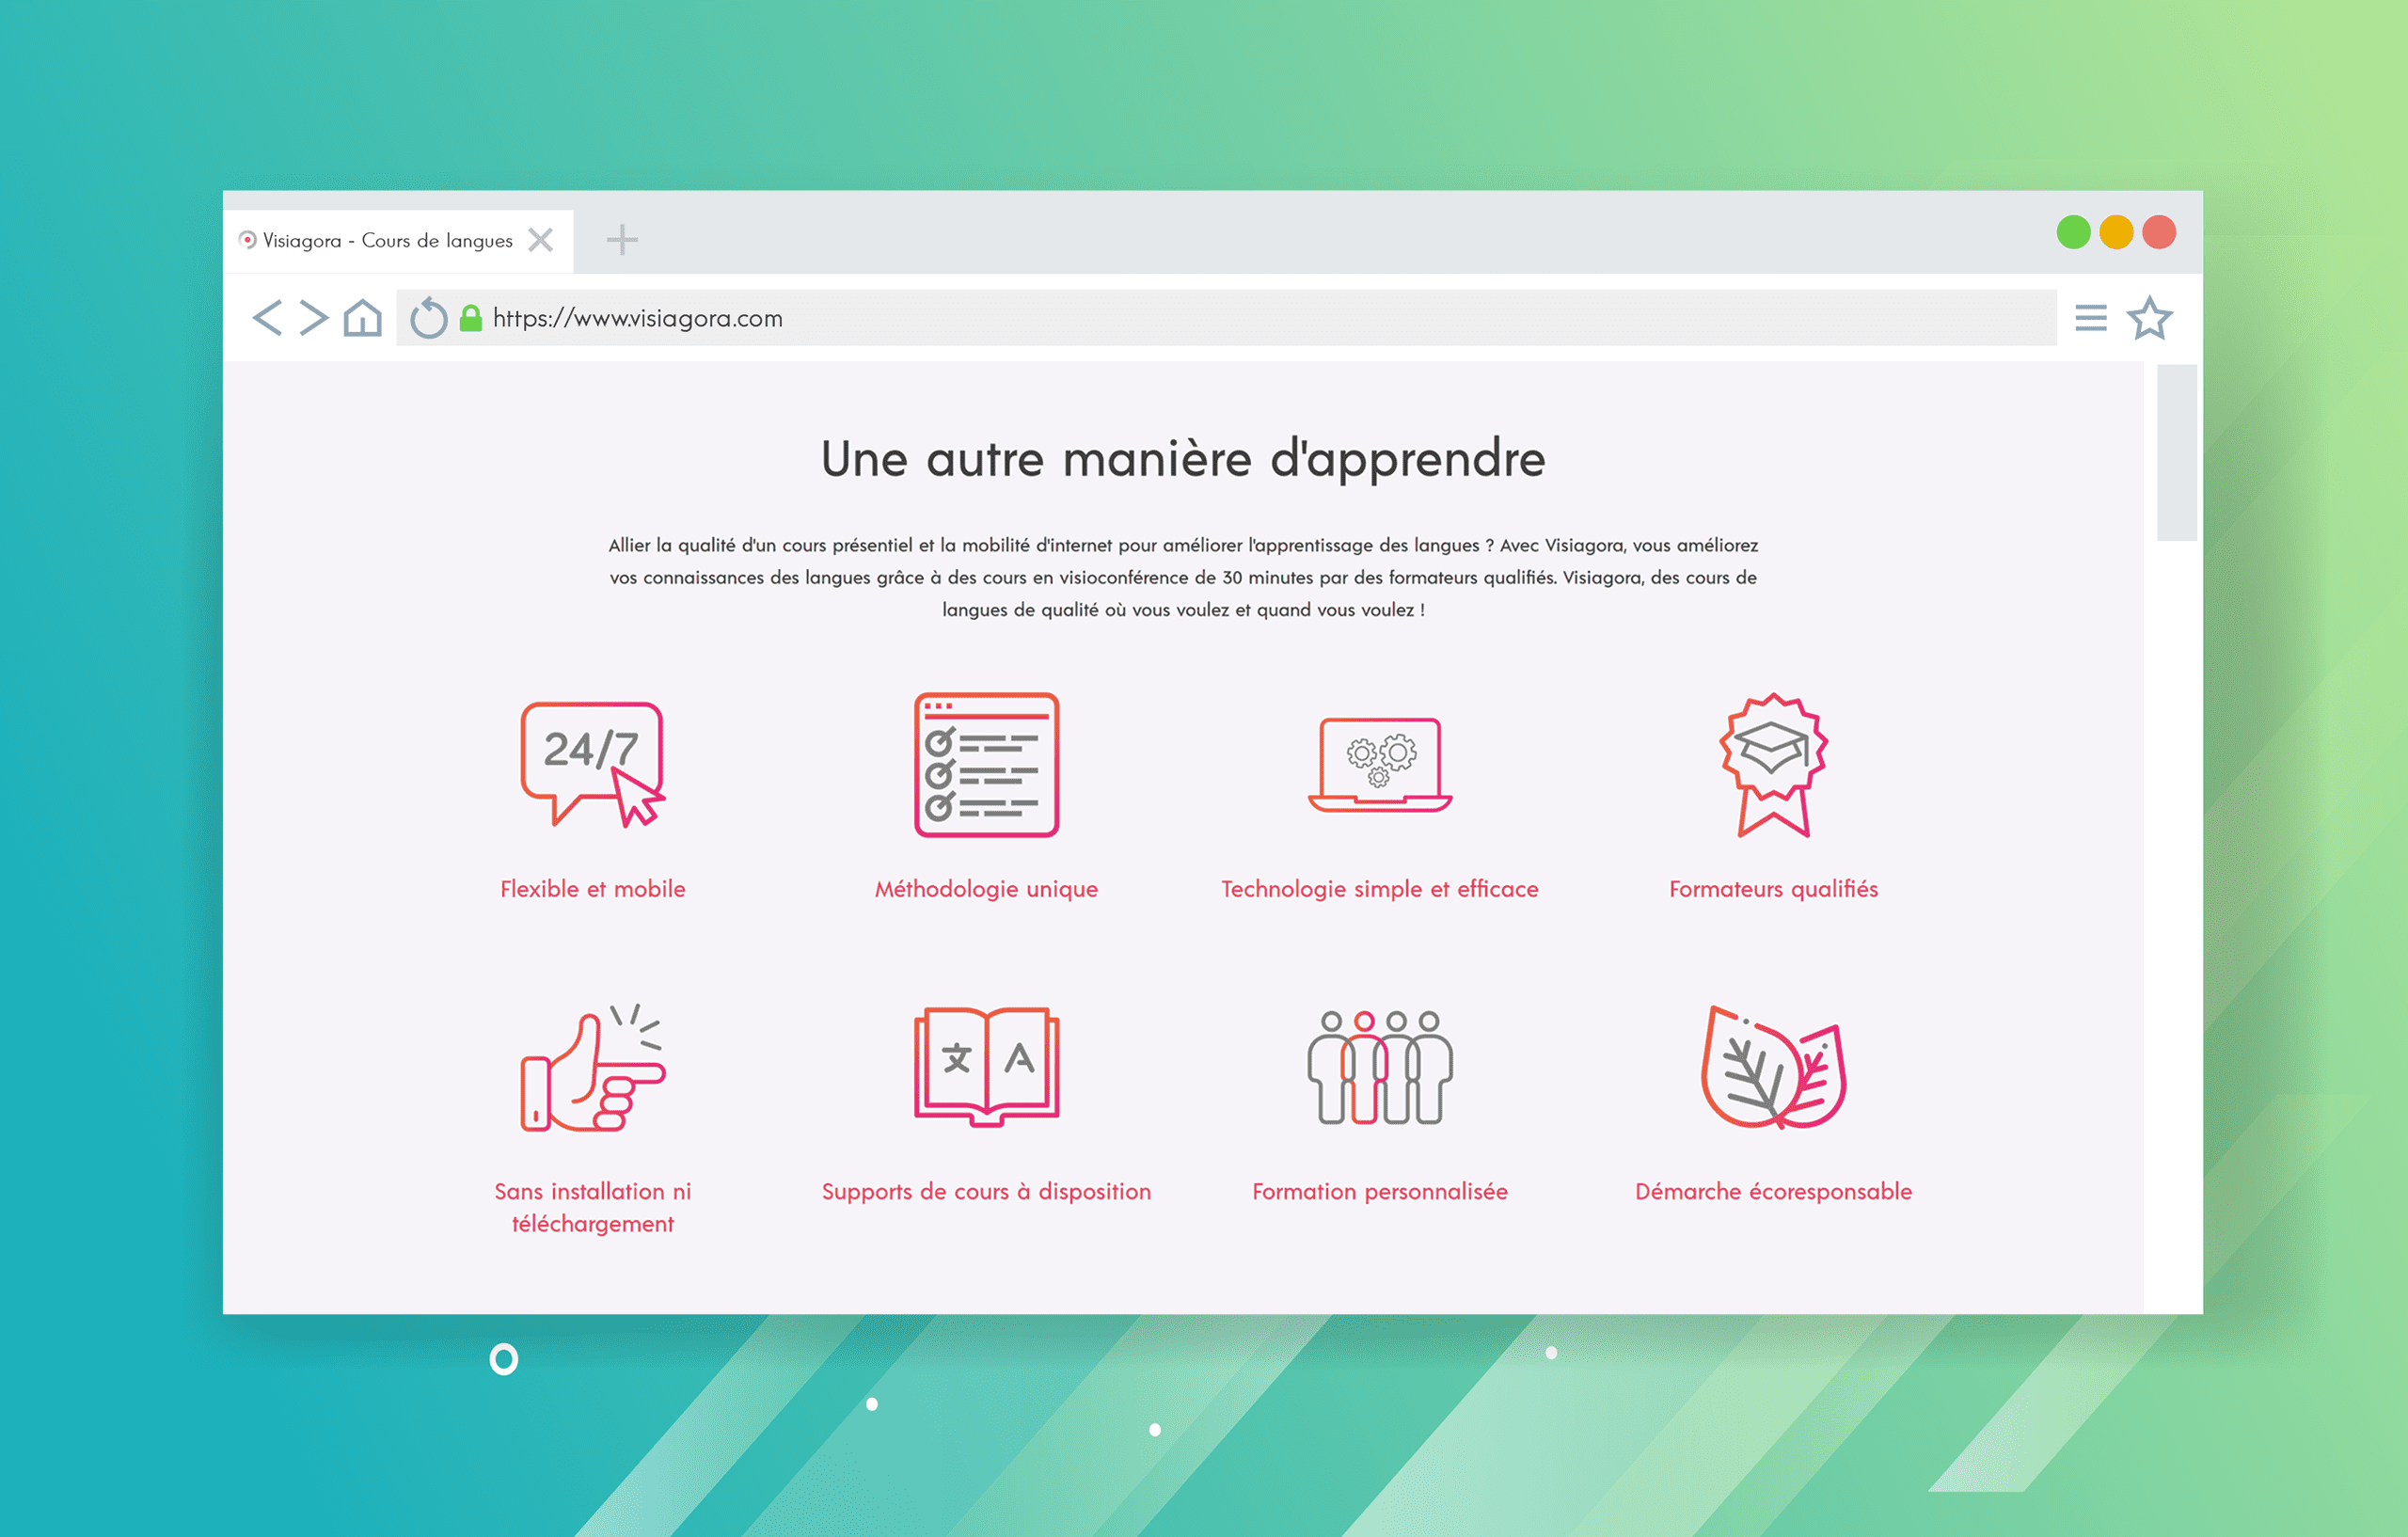Click the laptop with gears icon
The width and height of the screenshot is (2408, 1537).
[1380, 765]
